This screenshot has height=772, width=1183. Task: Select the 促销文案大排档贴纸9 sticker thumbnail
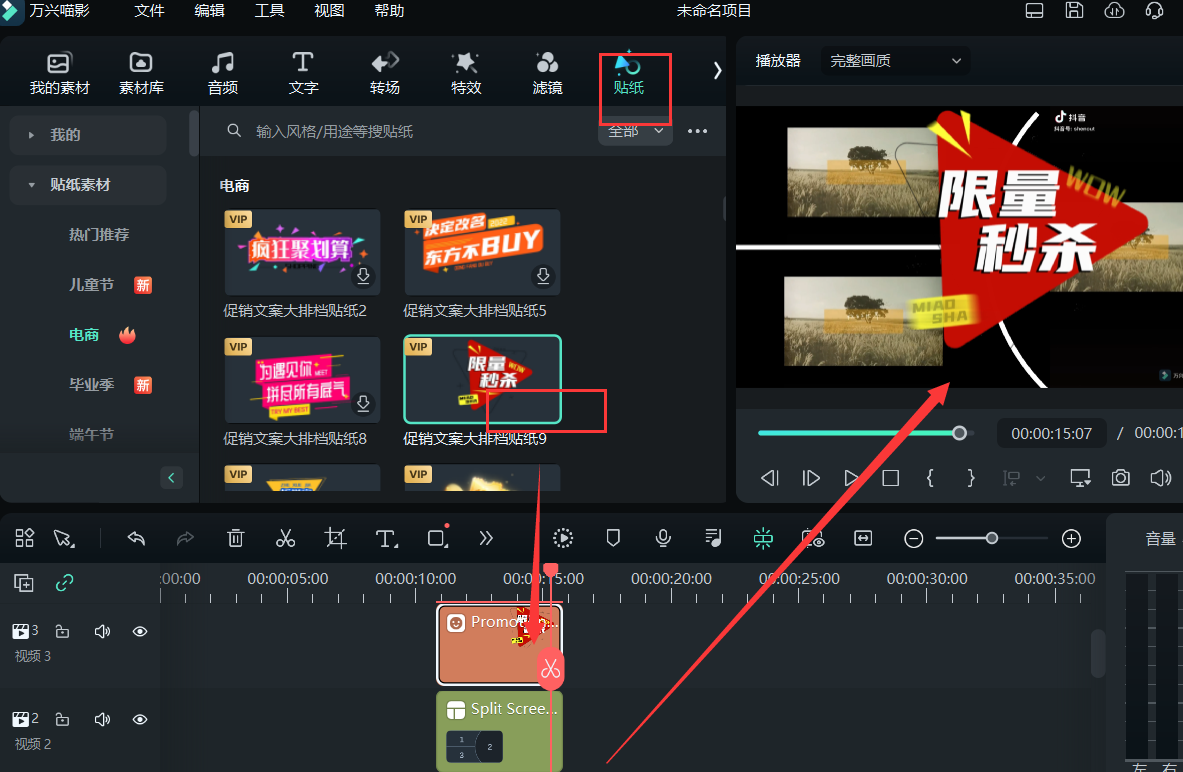click(482, 379)
